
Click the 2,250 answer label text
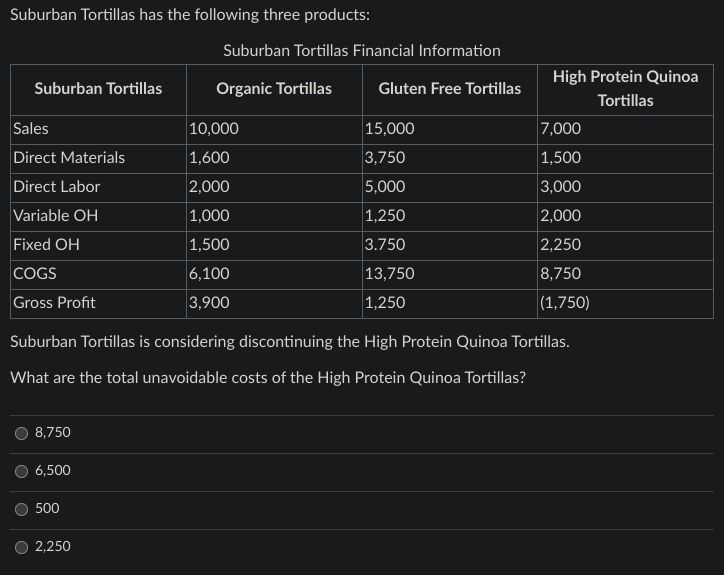[53, 546]
